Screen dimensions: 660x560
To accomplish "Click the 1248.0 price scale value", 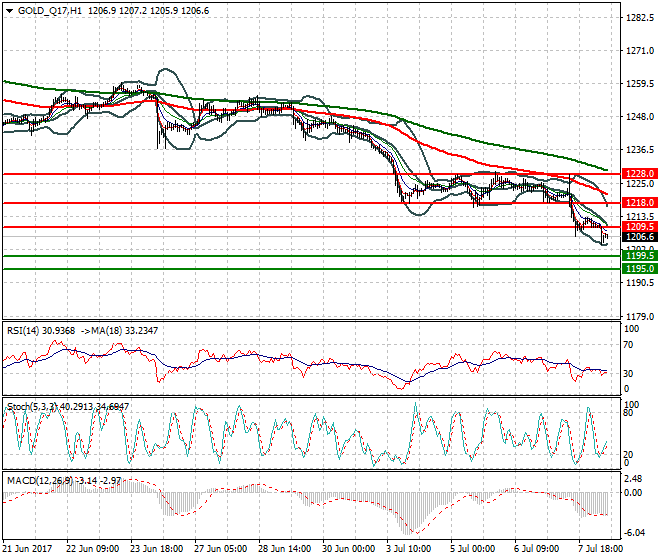I will [640, 117].
